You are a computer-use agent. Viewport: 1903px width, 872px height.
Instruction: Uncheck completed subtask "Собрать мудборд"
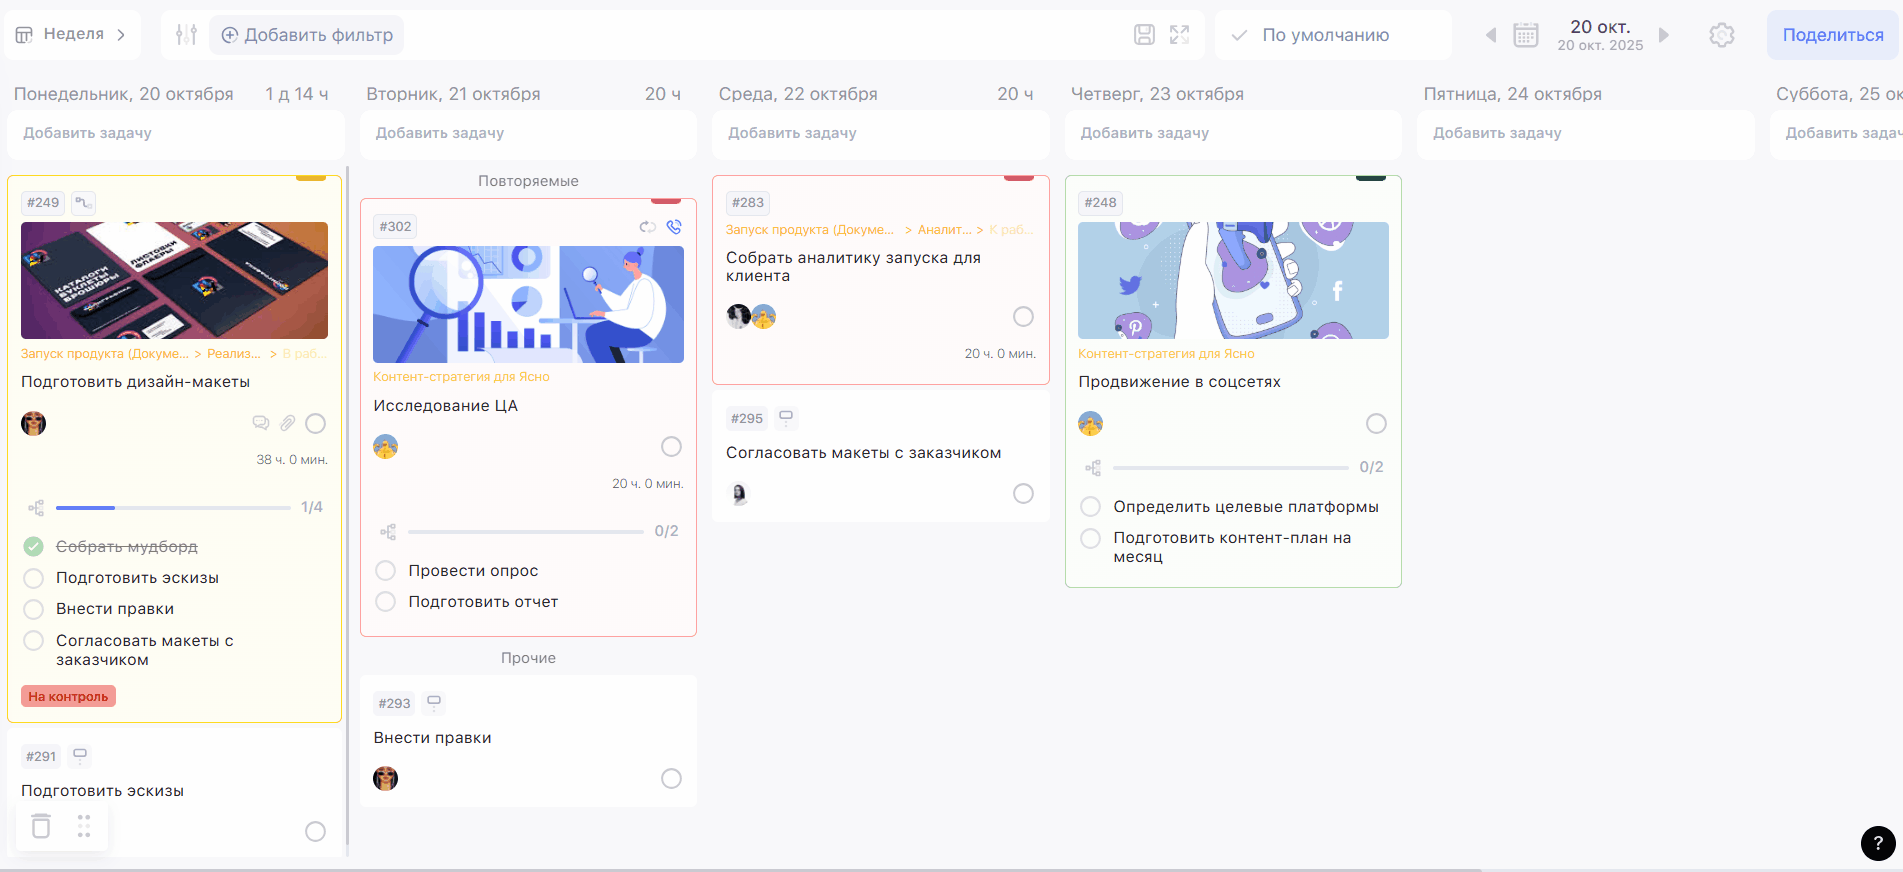[34, 546]
